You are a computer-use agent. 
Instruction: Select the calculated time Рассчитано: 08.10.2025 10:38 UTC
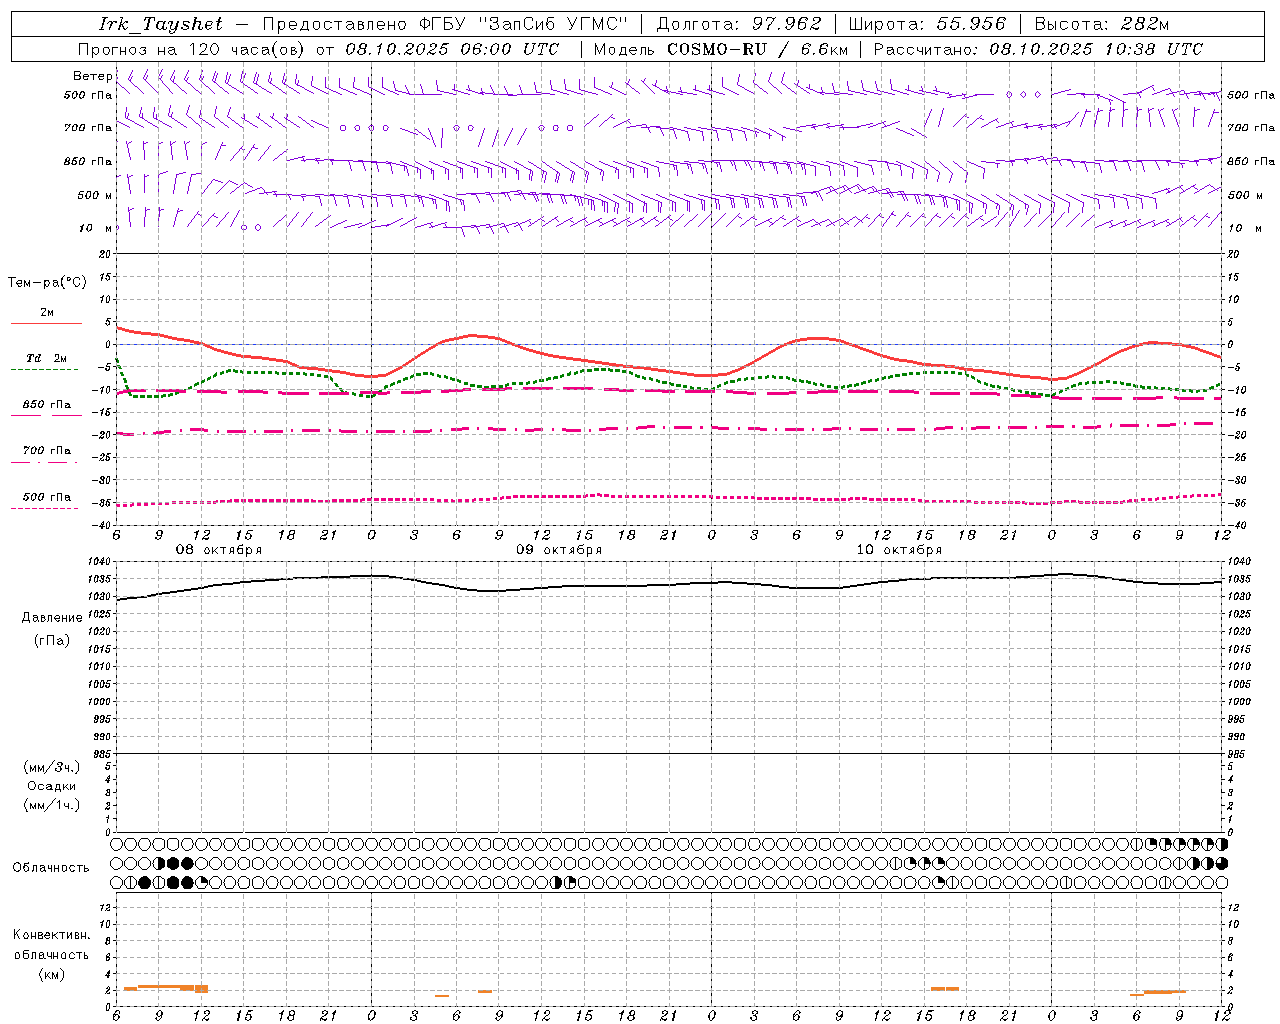click(1038, 49)
